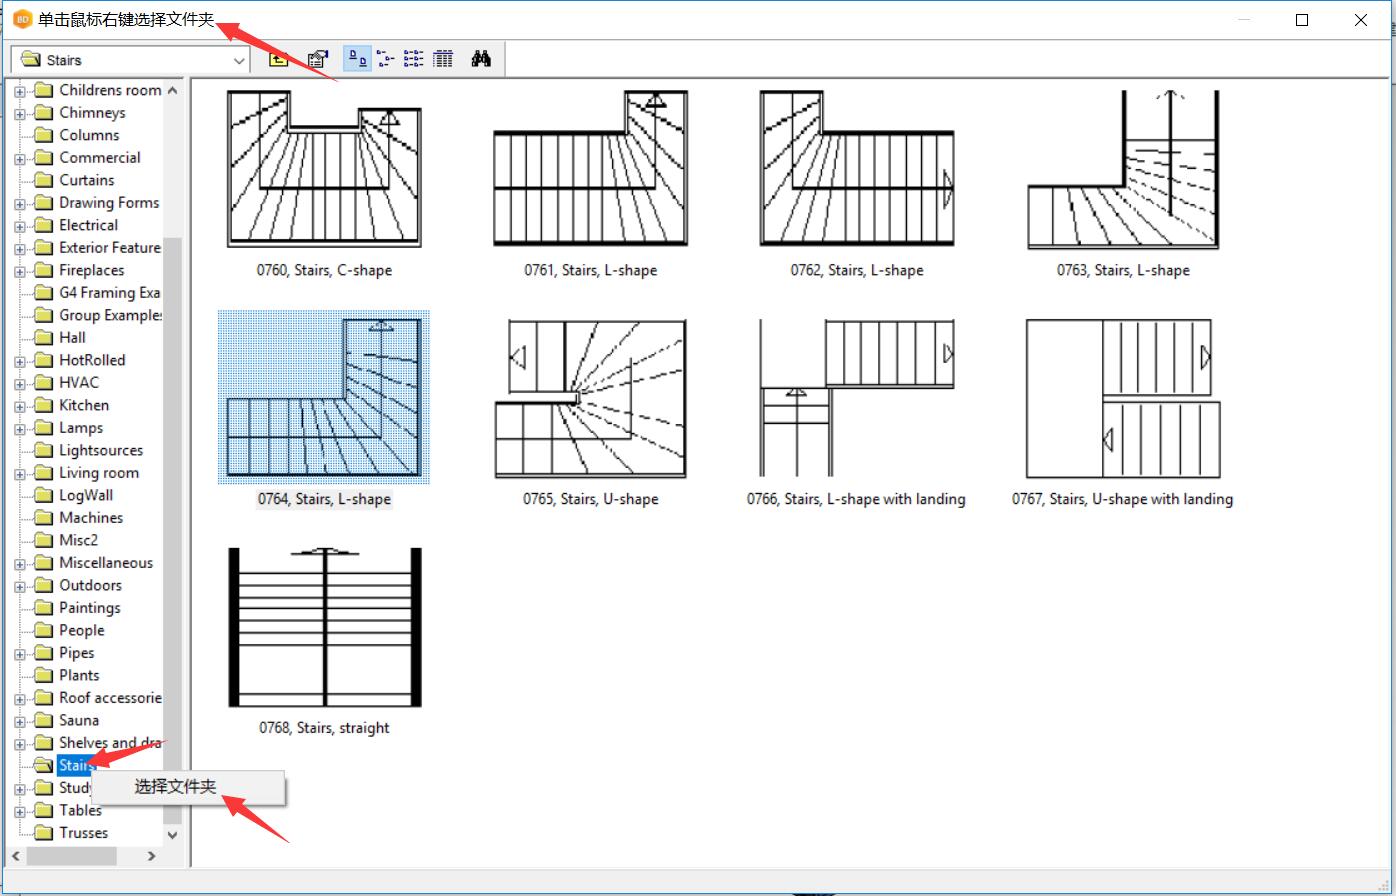Select the Lamps folder
This screenshot has width=1396, height=896.
coord(81,427)
